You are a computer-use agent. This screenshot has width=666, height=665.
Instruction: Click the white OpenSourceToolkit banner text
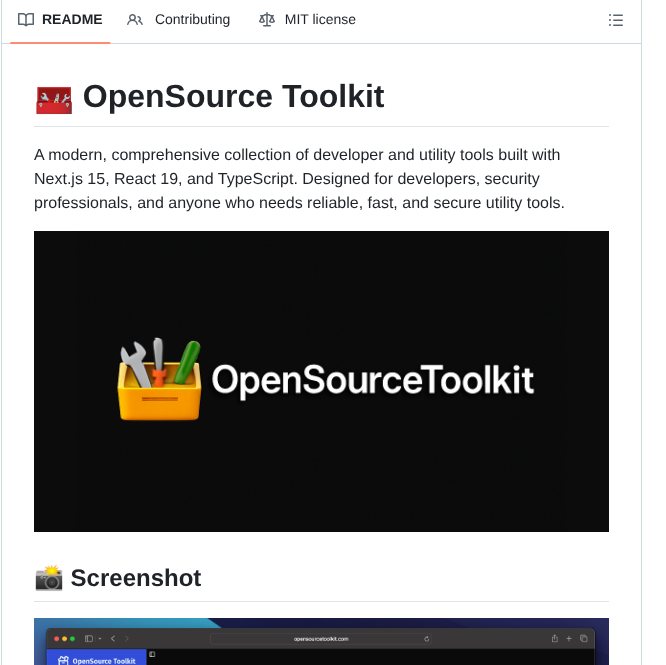pos(373,380)
